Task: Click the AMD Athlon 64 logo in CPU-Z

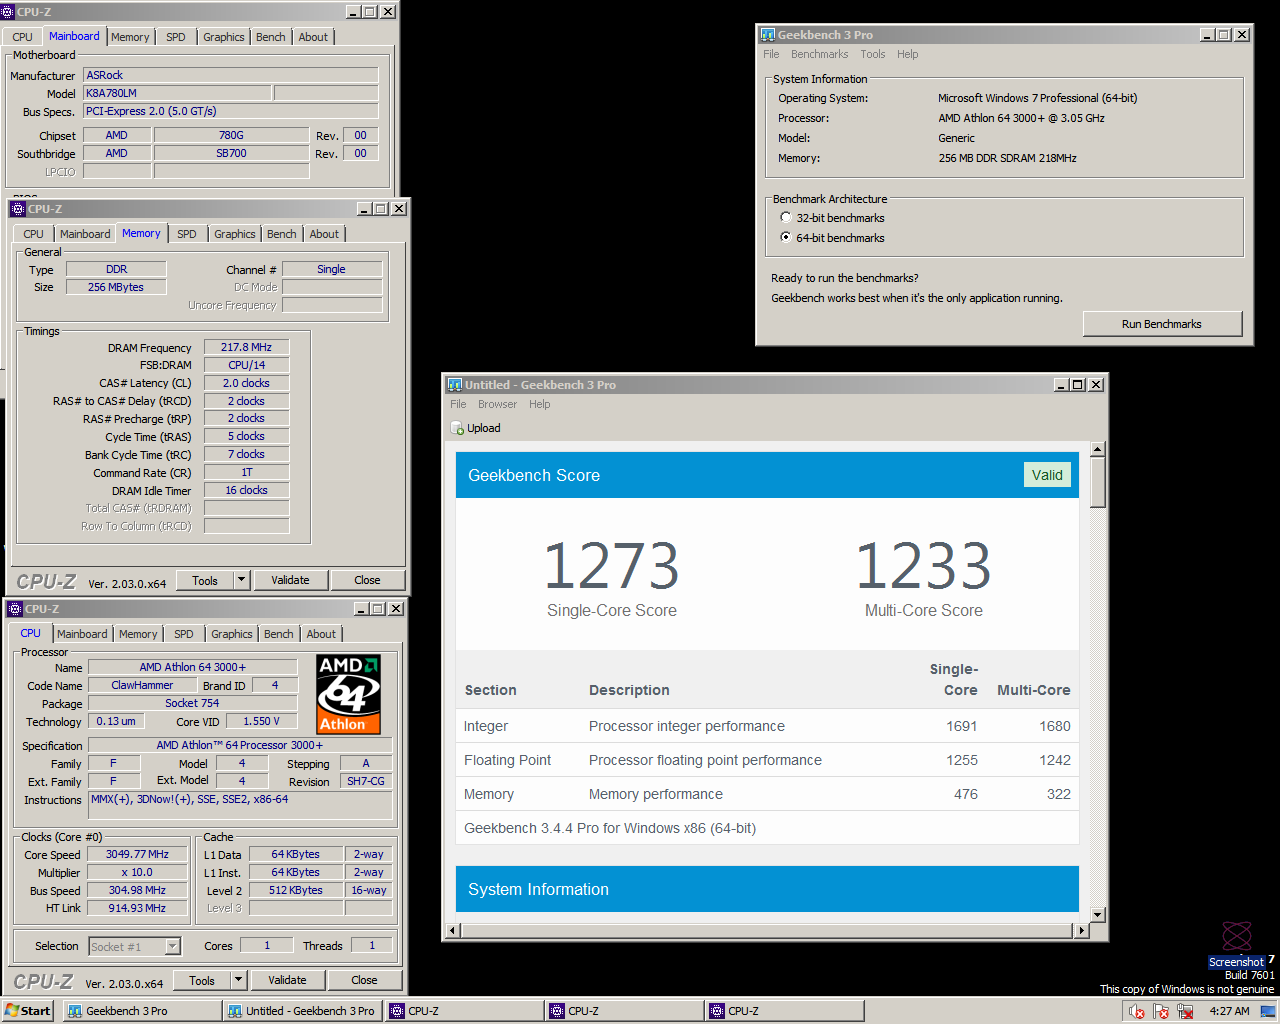Action: click(x=349, y=695)
